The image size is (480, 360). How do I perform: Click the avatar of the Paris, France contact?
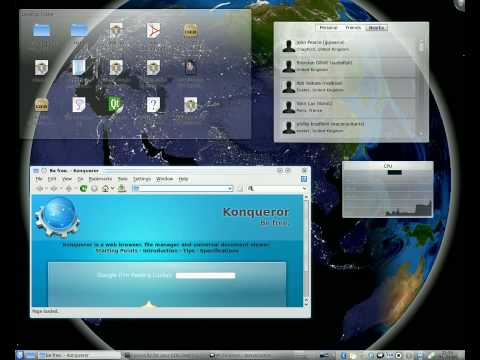289,107
